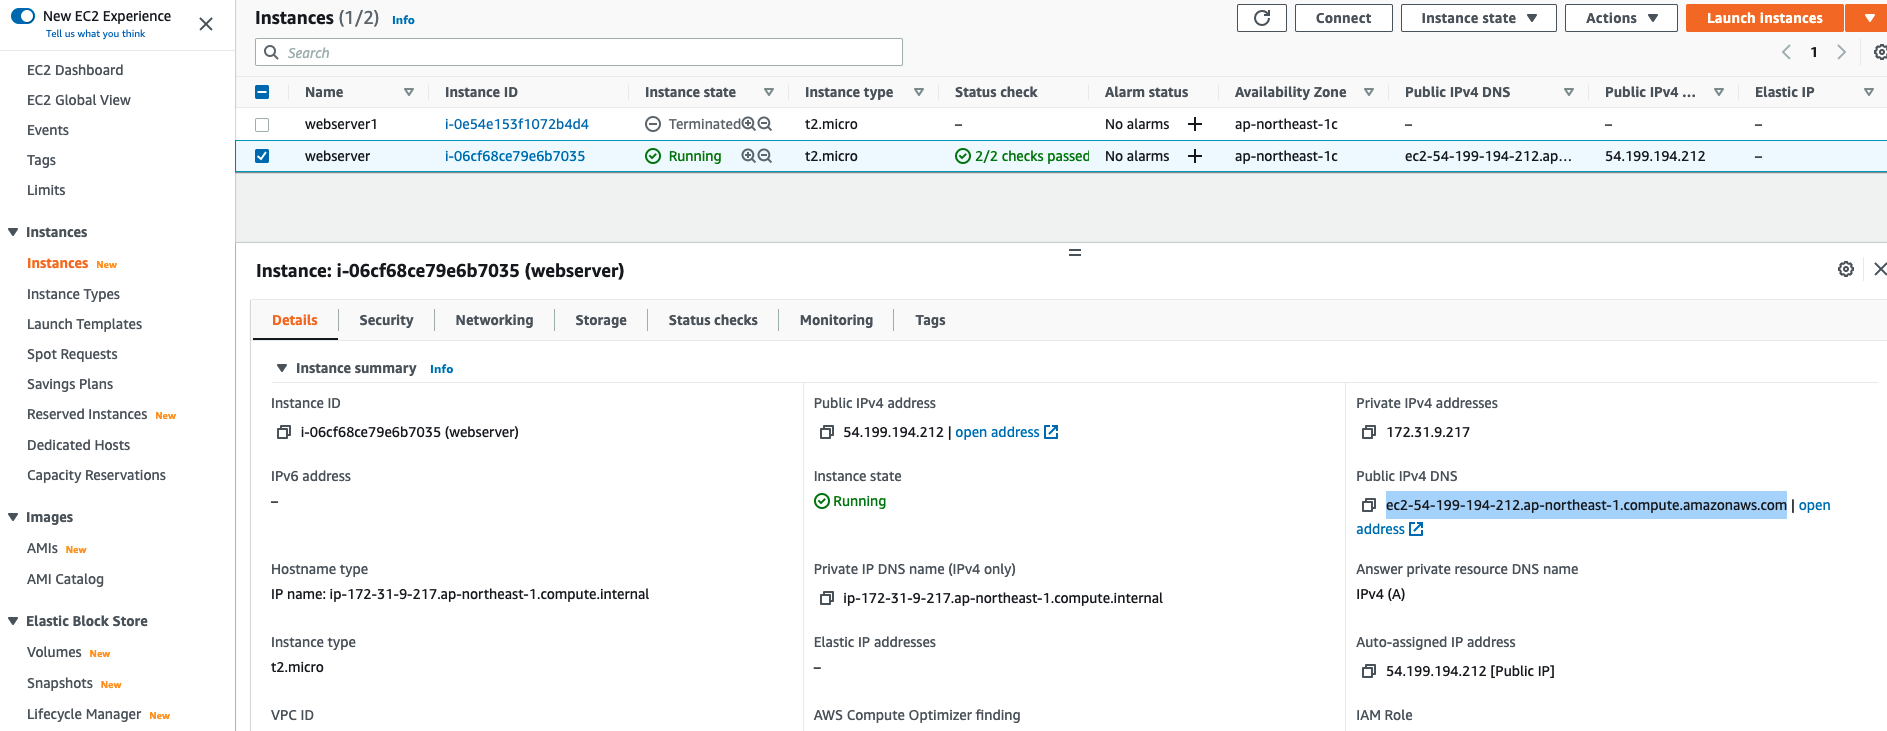
Task: Open the table preferences gear at top right
Action: click(x=1880, y=52)
